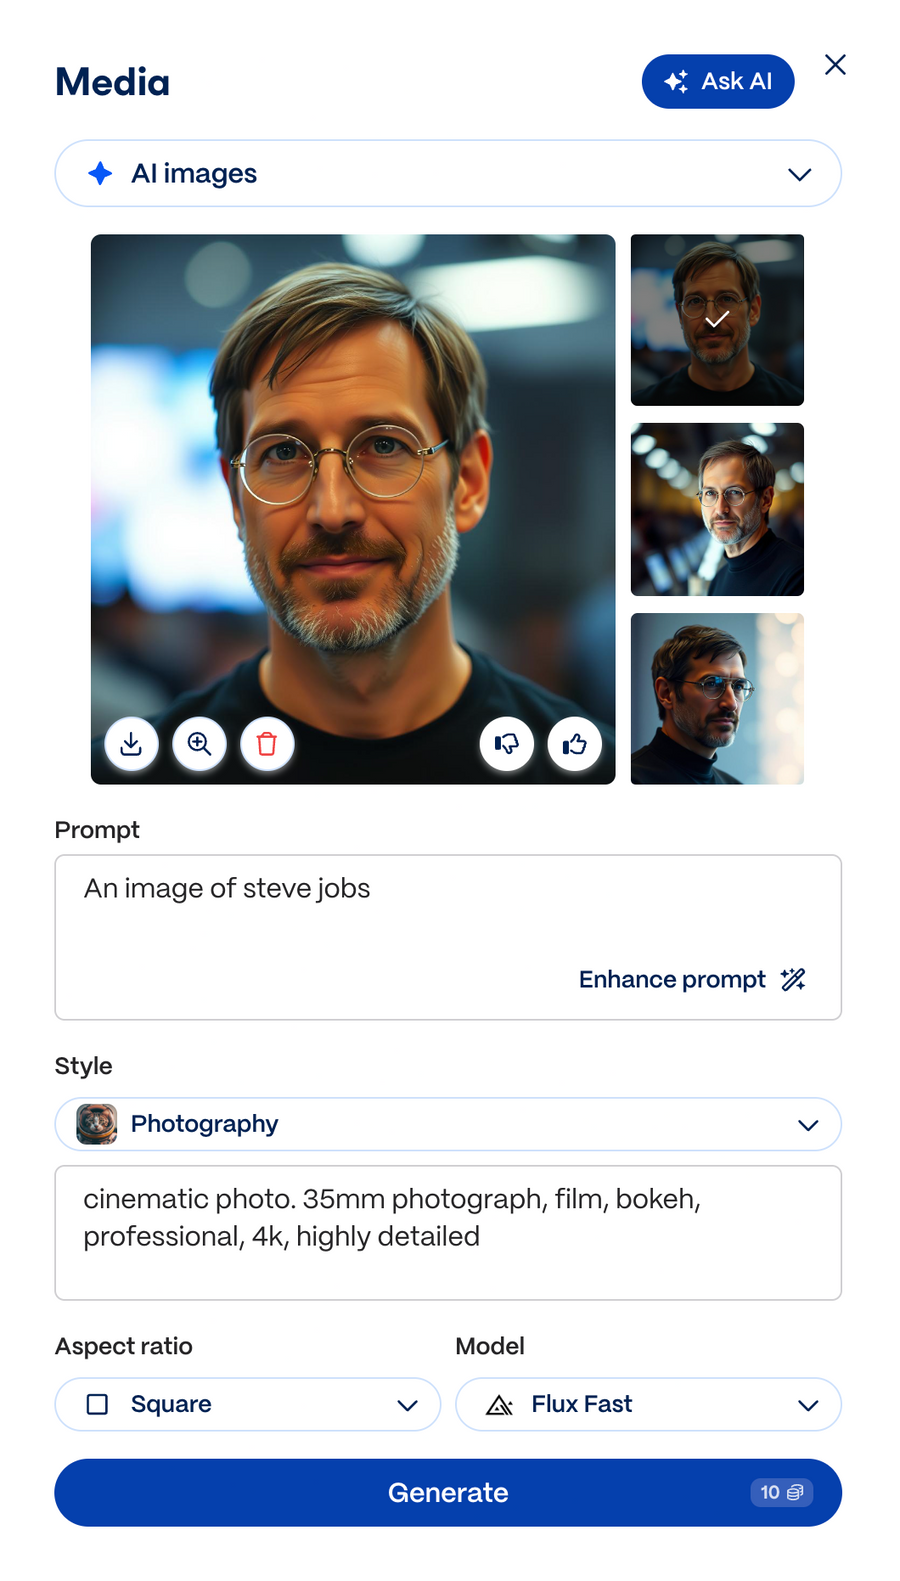
Task: Open the Aspect ratio dropdown
Action: (x=408, y=1404)
